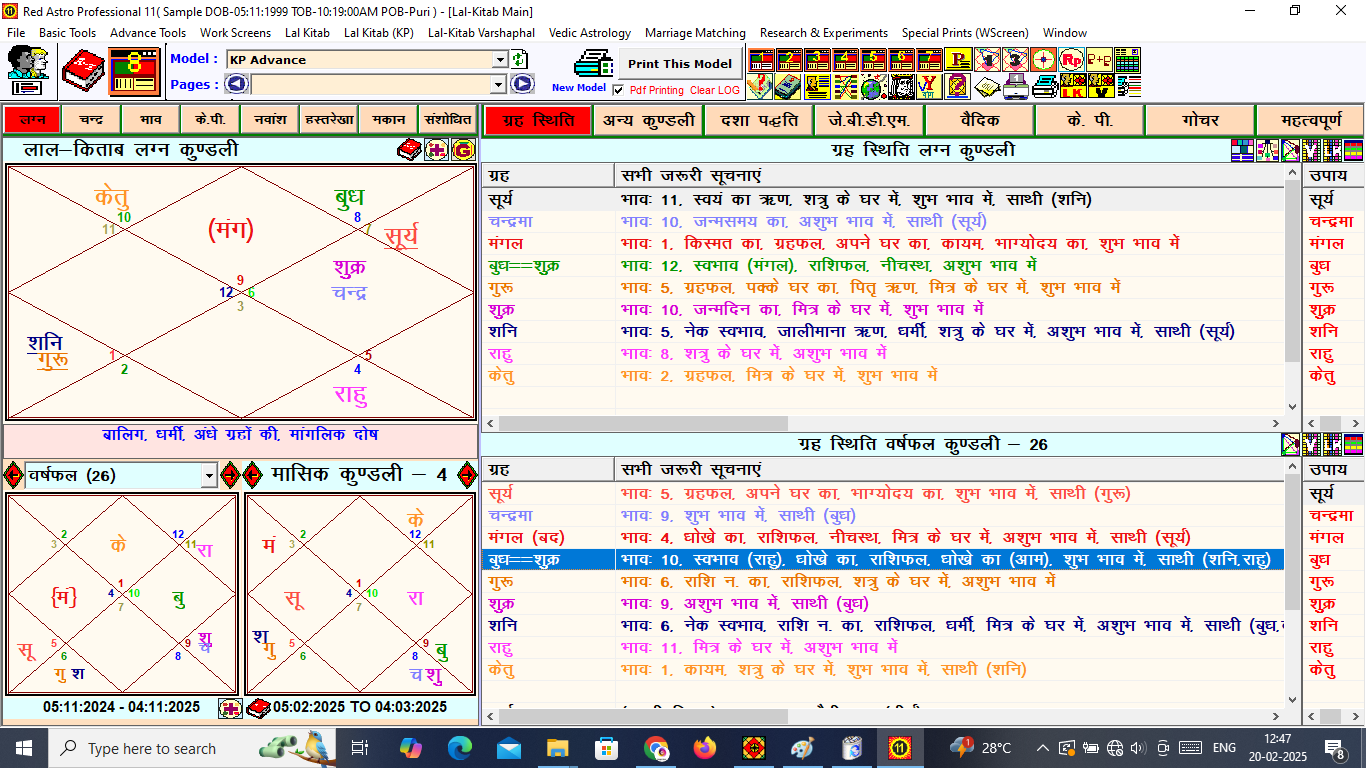Click the playing card king icon
This screenshot has width=1366, height=768.
901,86
